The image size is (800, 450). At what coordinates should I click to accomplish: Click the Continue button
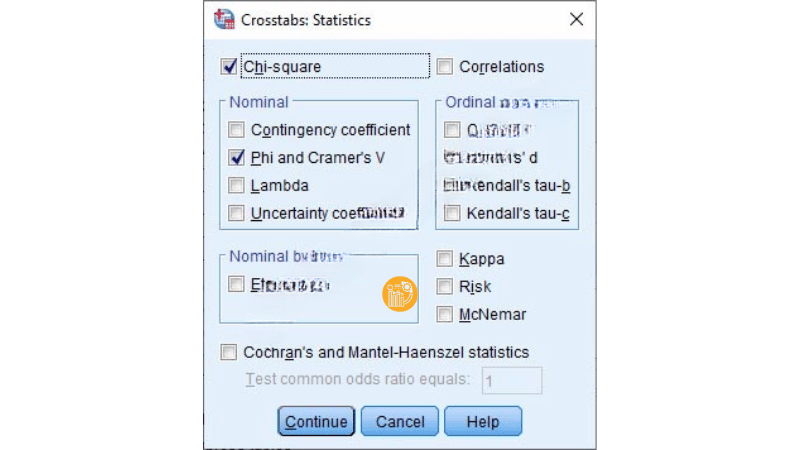click(x=316, y=421)
